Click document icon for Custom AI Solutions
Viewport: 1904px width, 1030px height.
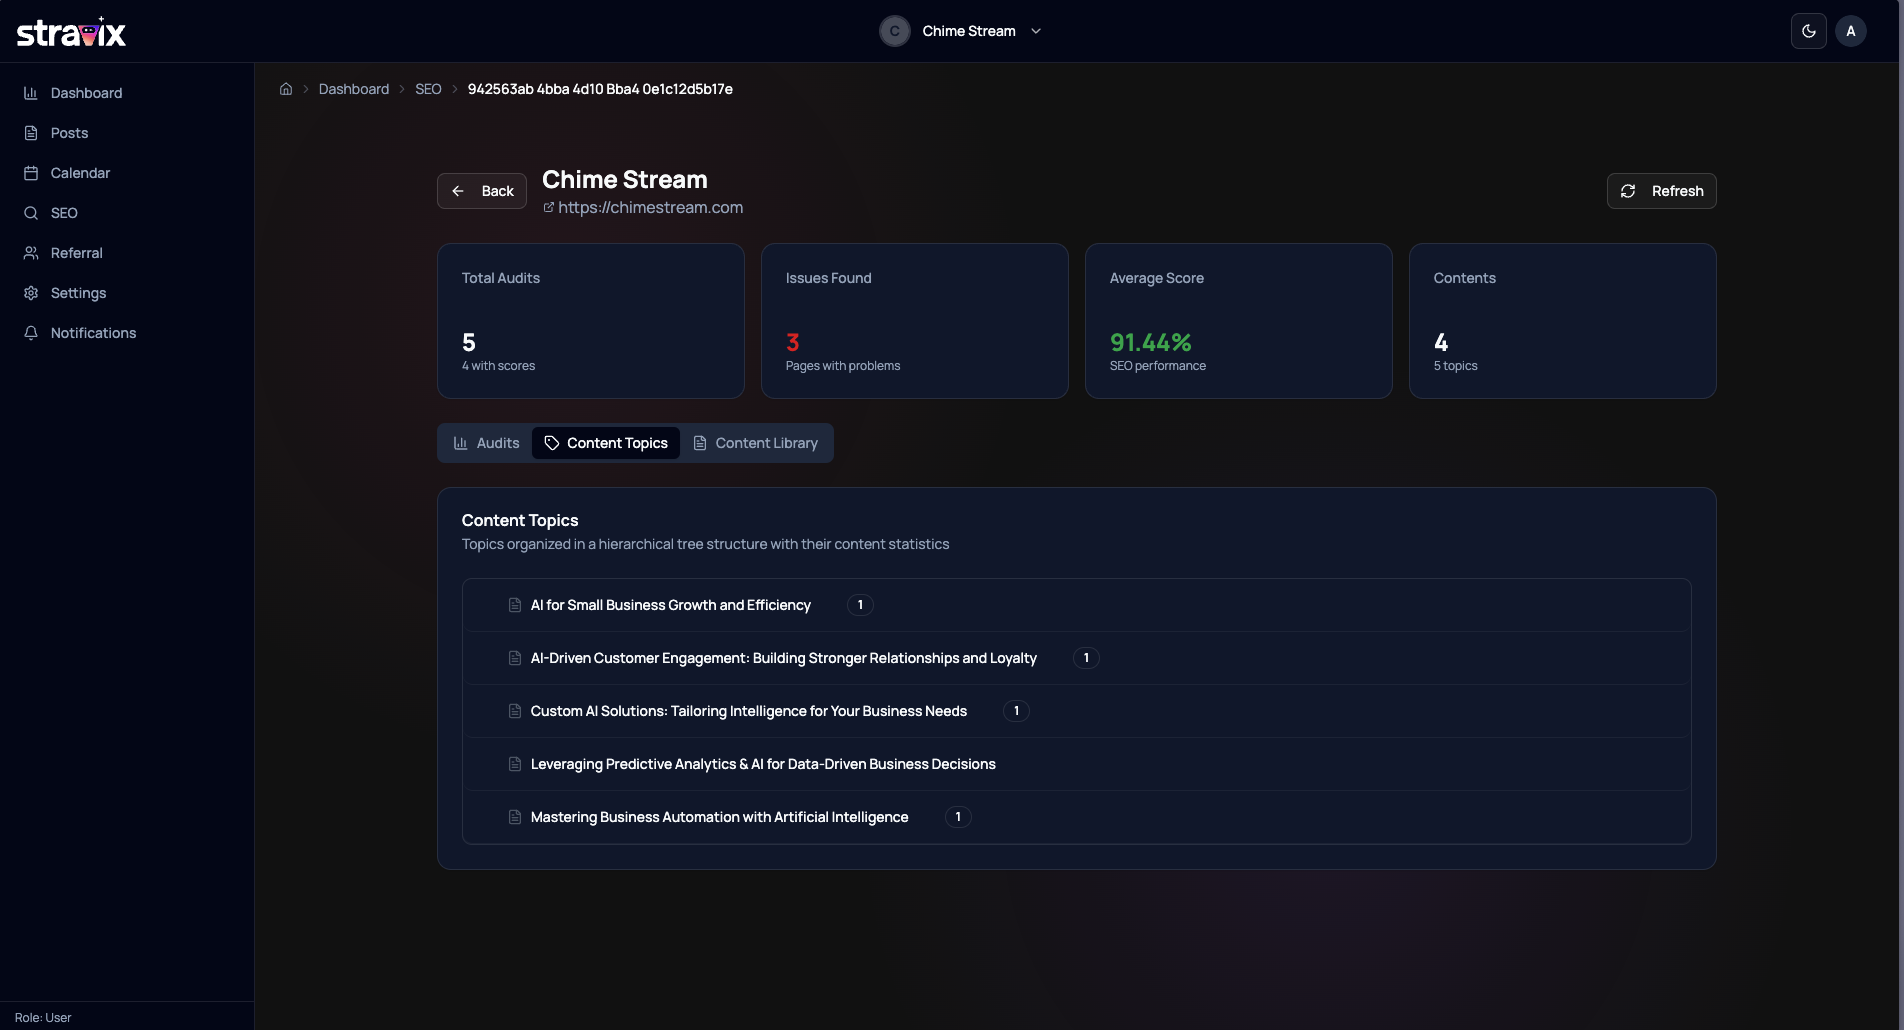point(515,711)
